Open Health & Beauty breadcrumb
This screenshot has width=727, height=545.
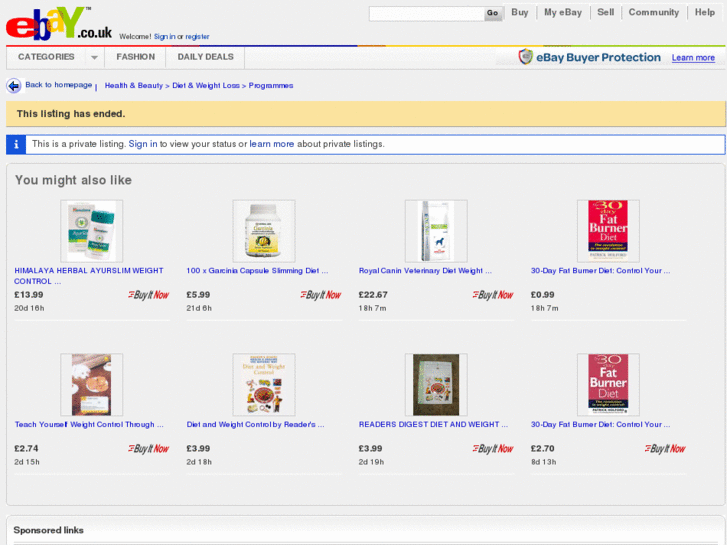(134, 86)
